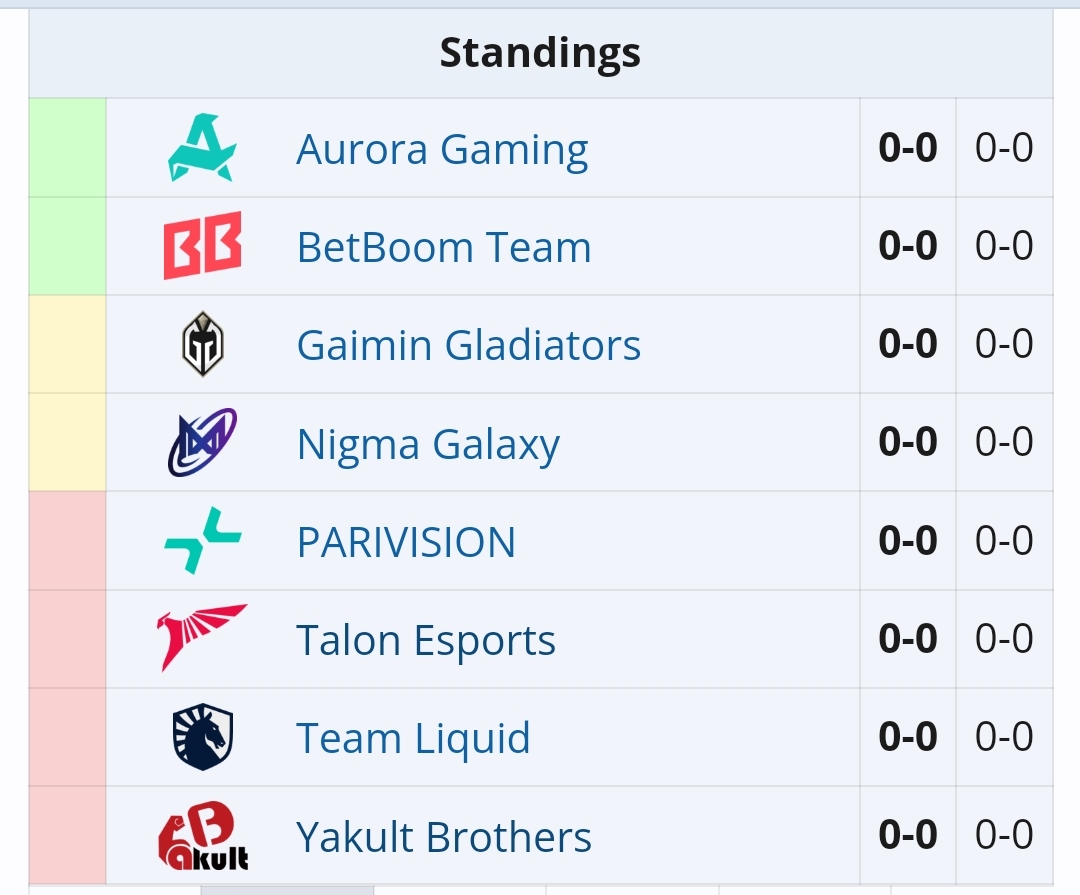
Task: Click the Team Liquid horse logo
Action: click(202, 737)
